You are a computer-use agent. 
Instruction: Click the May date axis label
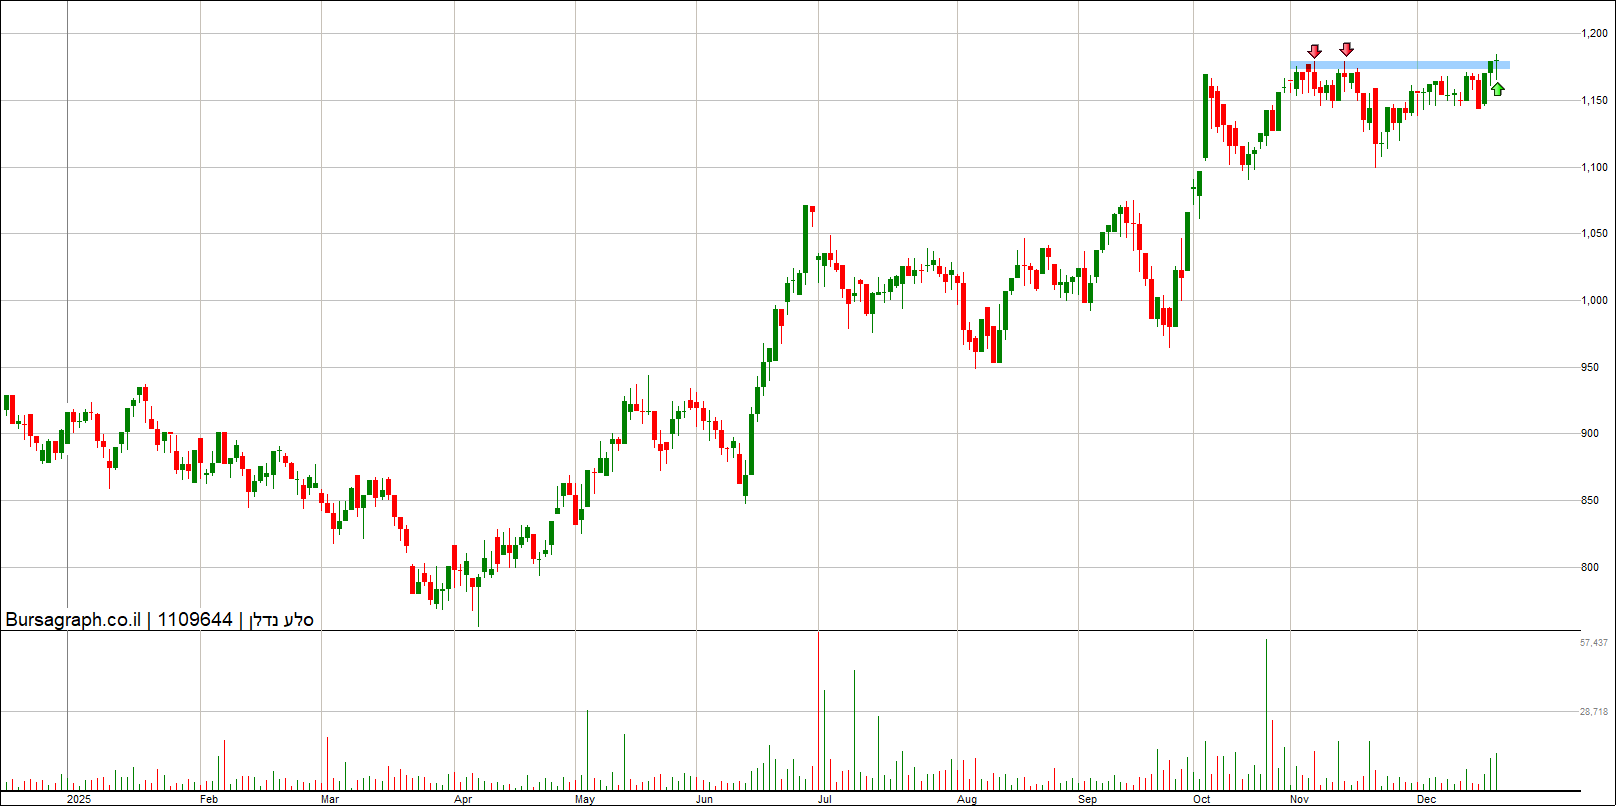pyautogui.click(x=585, y=799)
